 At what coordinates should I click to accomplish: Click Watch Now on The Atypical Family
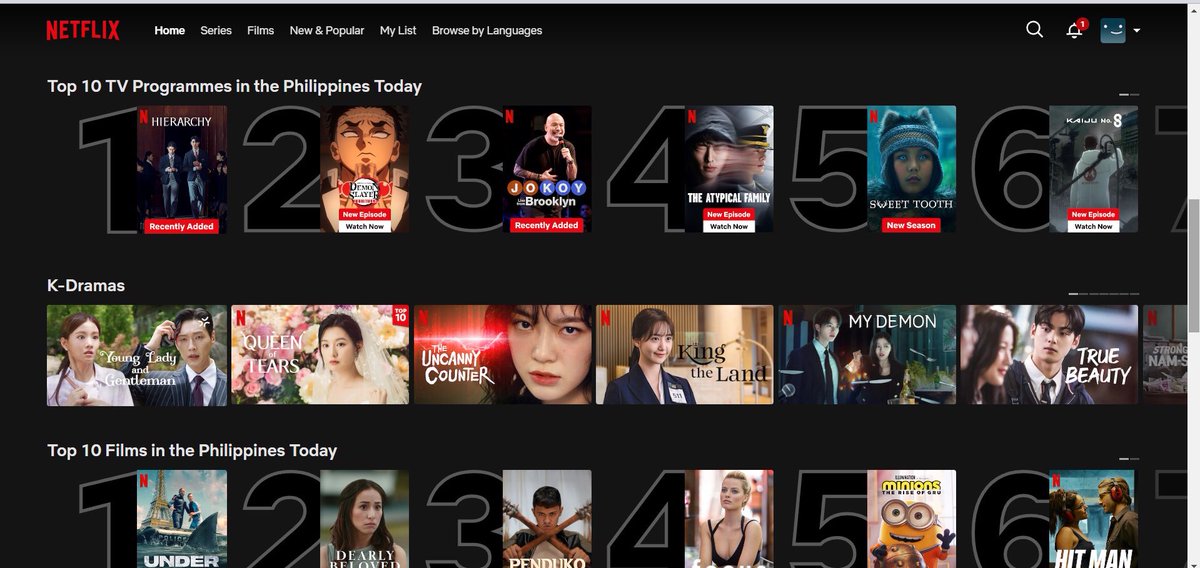tap(729, 227)
